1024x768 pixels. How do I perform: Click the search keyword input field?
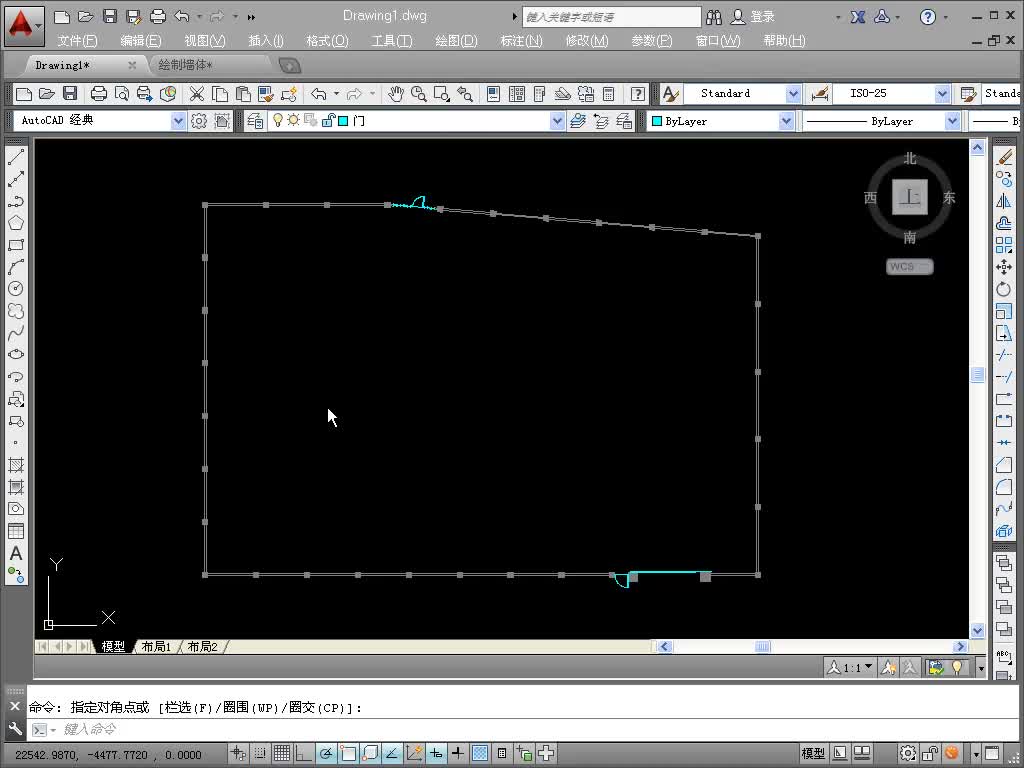[611, 17]
